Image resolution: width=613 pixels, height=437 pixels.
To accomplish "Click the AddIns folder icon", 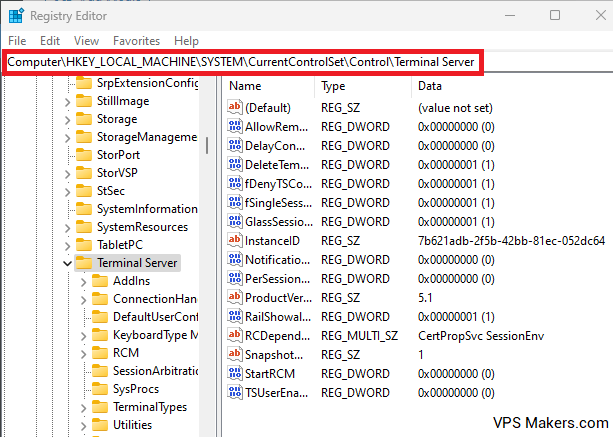I will tap(100, 281).
